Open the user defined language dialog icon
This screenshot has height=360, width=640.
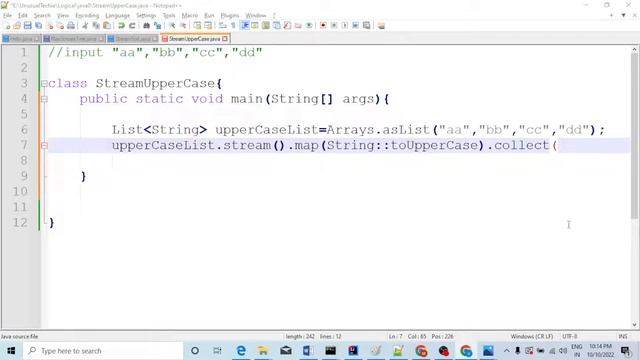255,25
